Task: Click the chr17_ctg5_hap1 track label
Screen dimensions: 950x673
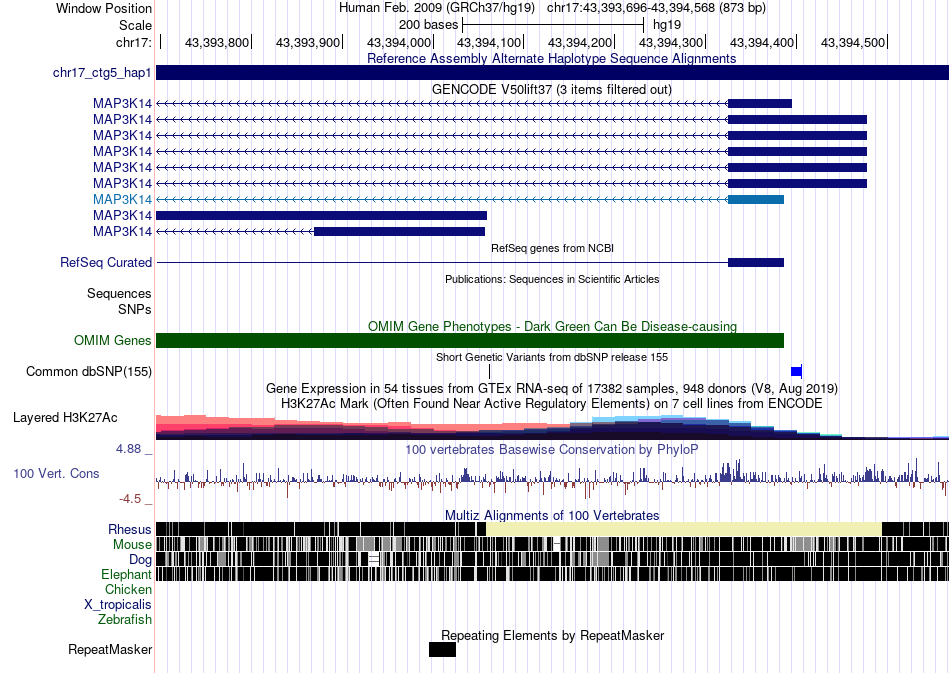Action: pos(102,73)
